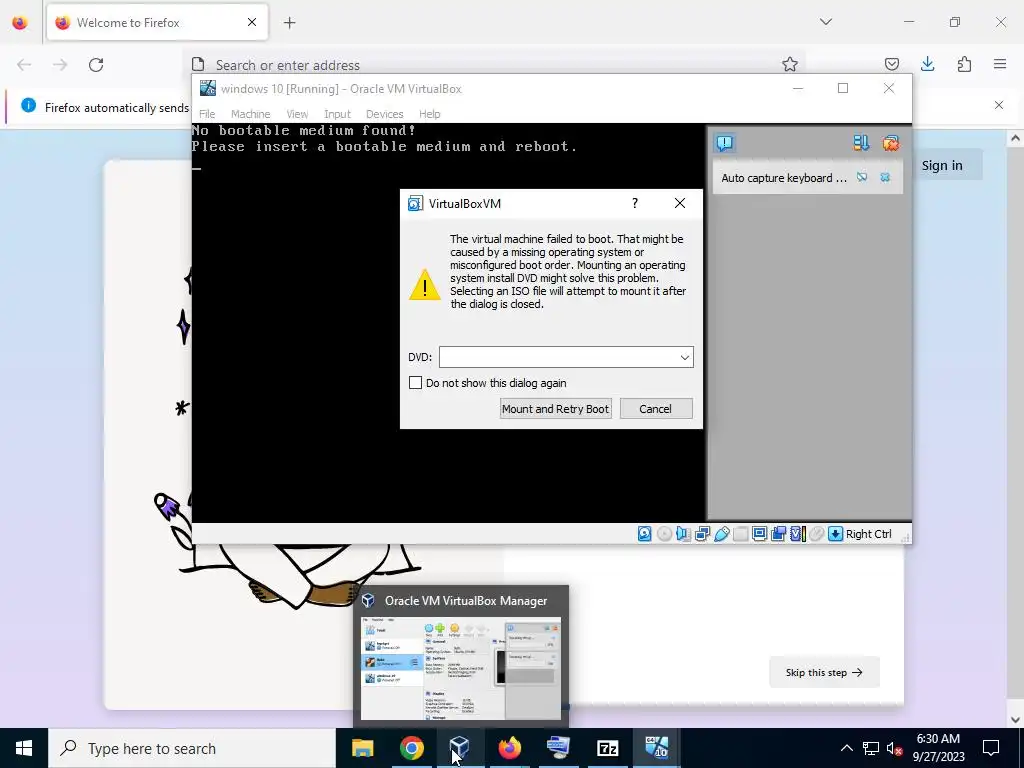
Task: Reload the Firefox page
Action: tap(96, 65)
